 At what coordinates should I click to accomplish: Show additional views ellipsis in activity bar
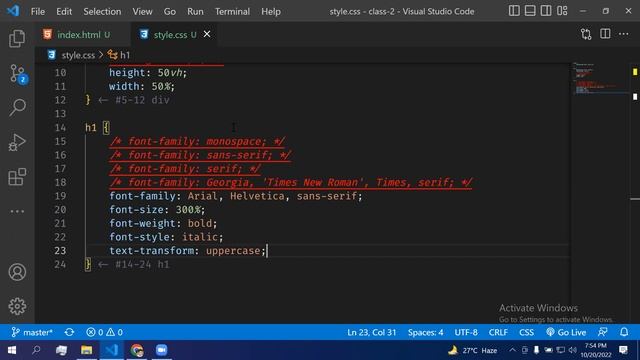17,211
